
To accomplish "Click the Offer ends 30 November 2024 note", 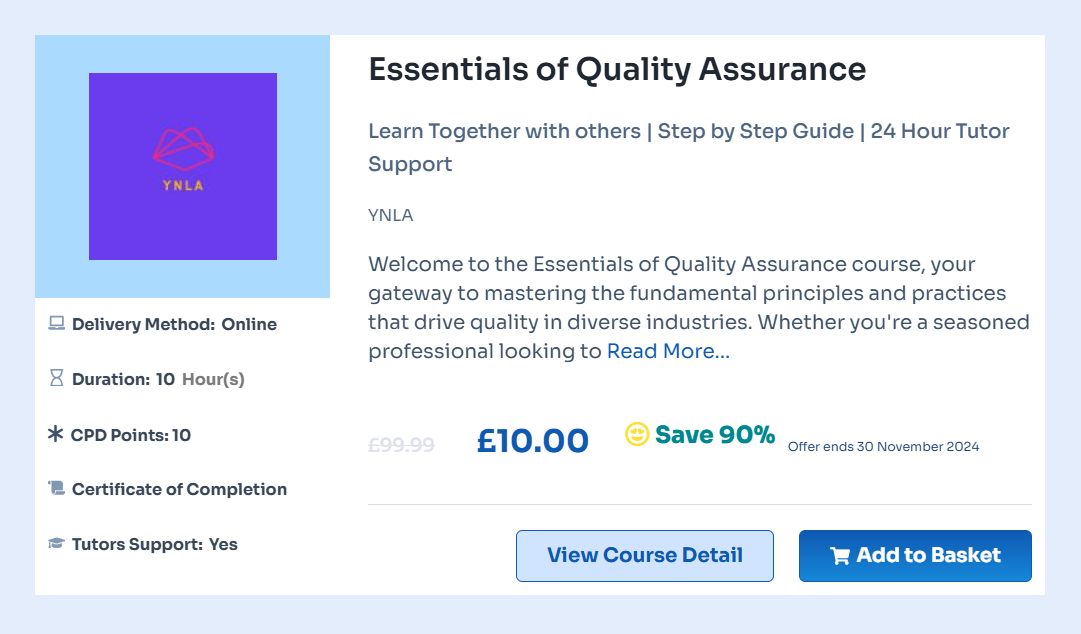I will [x=883, y=446].
